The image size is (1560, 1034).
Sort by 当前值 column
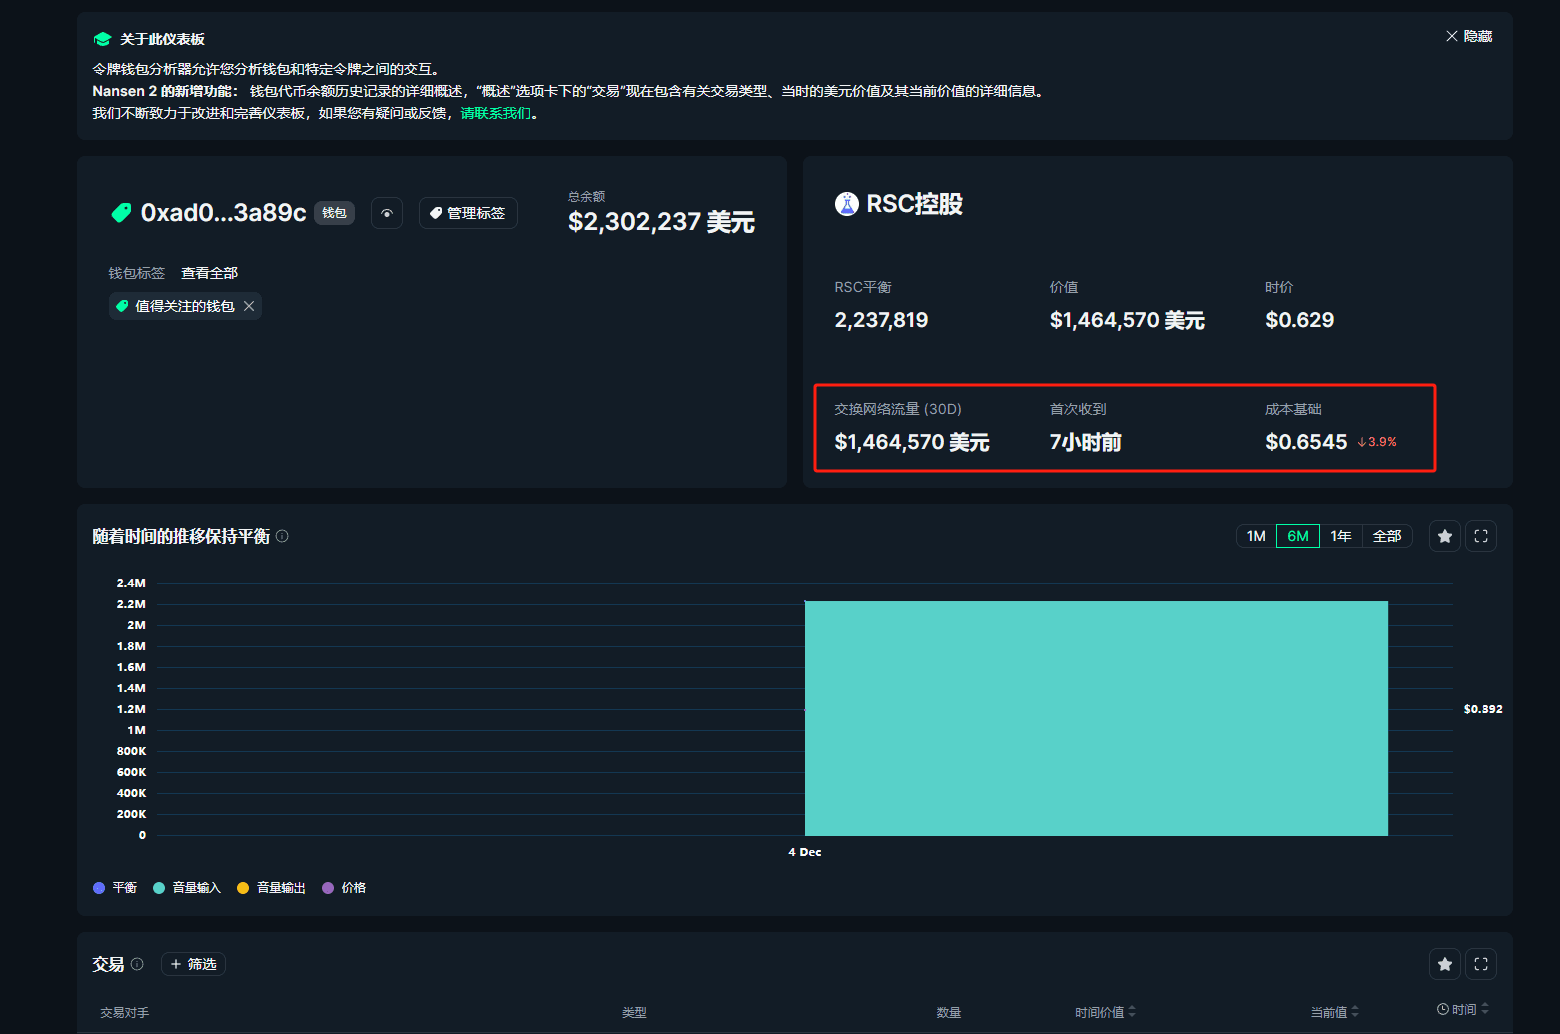(1334, 1012)
